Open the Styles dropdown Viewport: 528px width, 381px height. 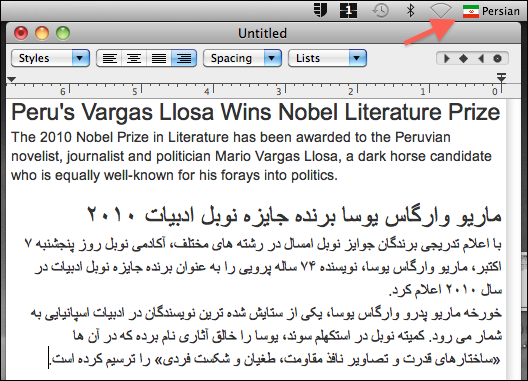[51, 58]
